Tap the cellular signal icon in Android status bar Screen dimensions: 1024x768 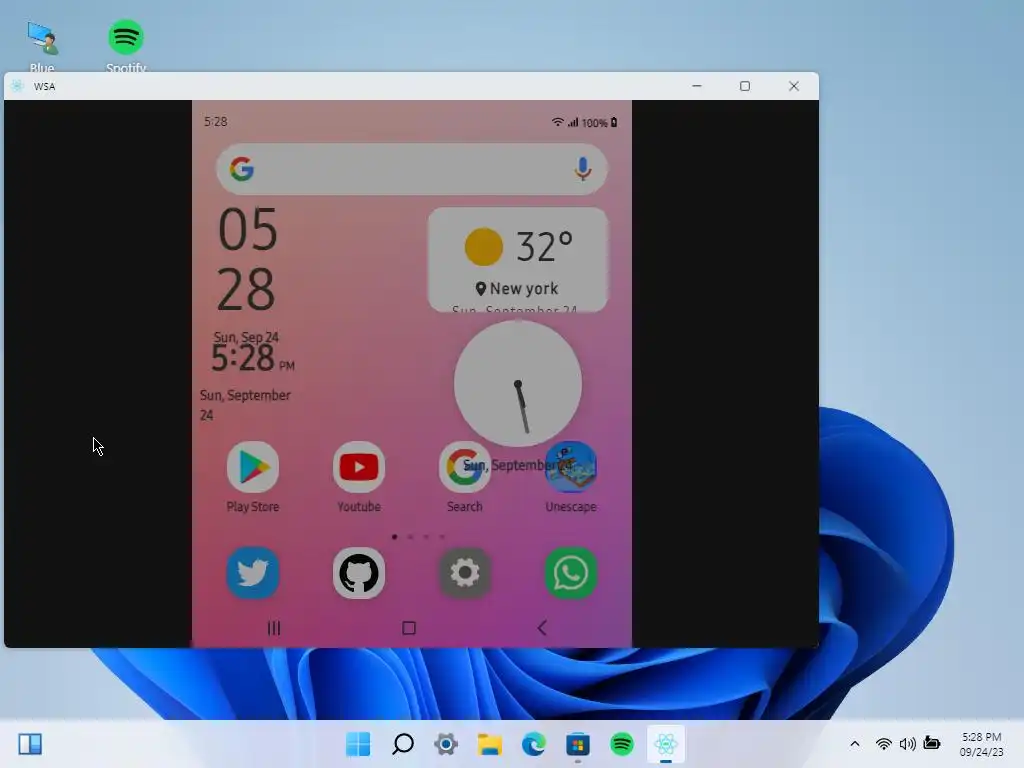(x=573, y=122)
